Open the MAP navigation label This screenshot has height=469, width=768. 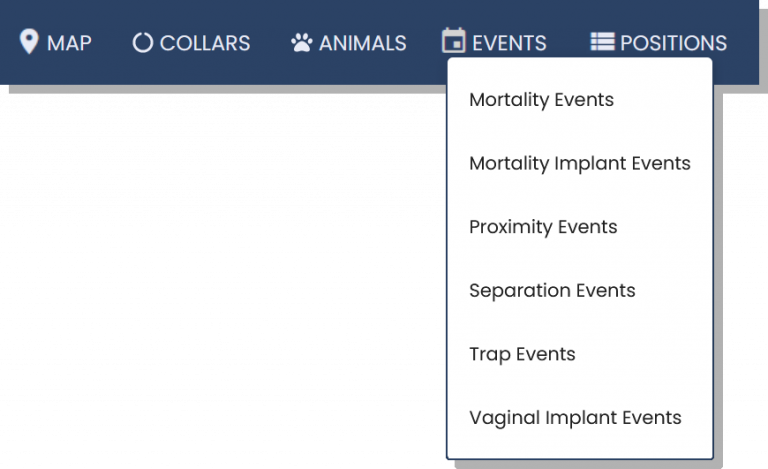(x=69, y=43)
